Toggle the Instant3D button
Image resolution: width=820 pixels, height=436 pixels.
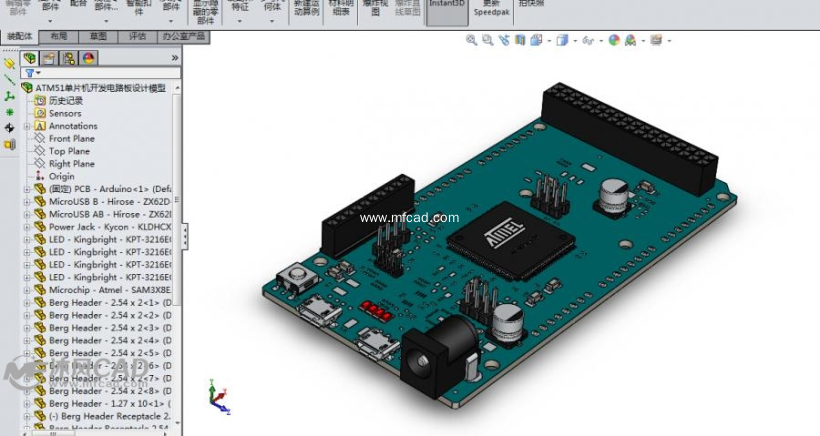point(447,12)
